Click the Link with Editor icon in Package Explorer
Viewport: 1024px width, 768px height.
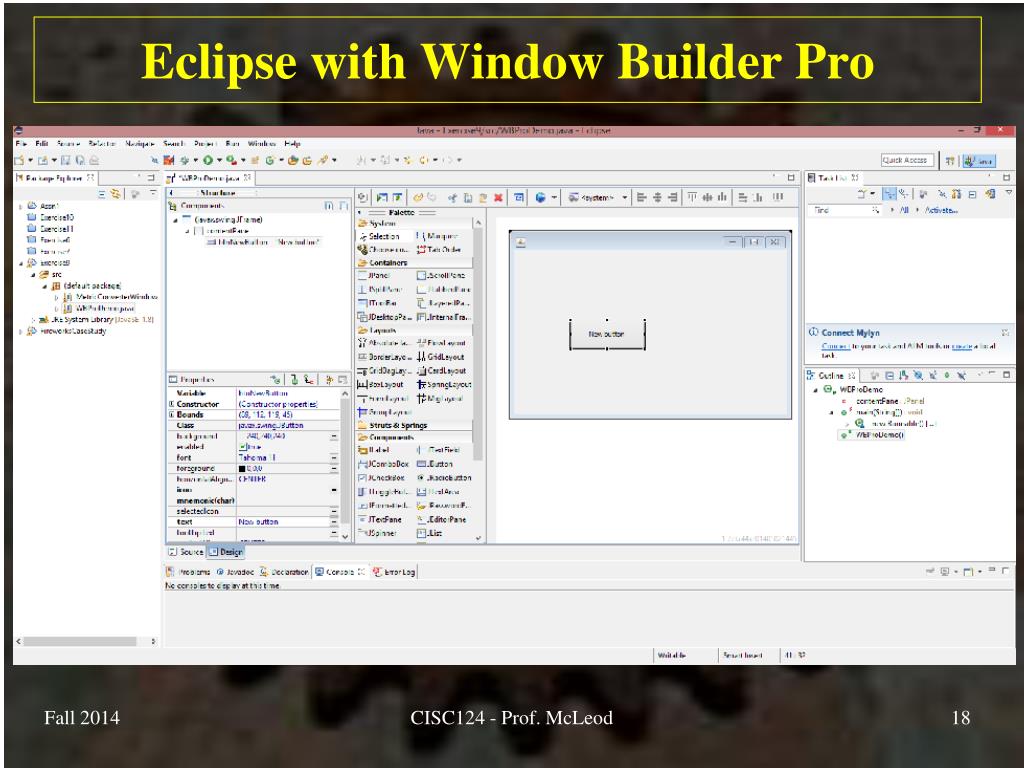coord(116,193)
